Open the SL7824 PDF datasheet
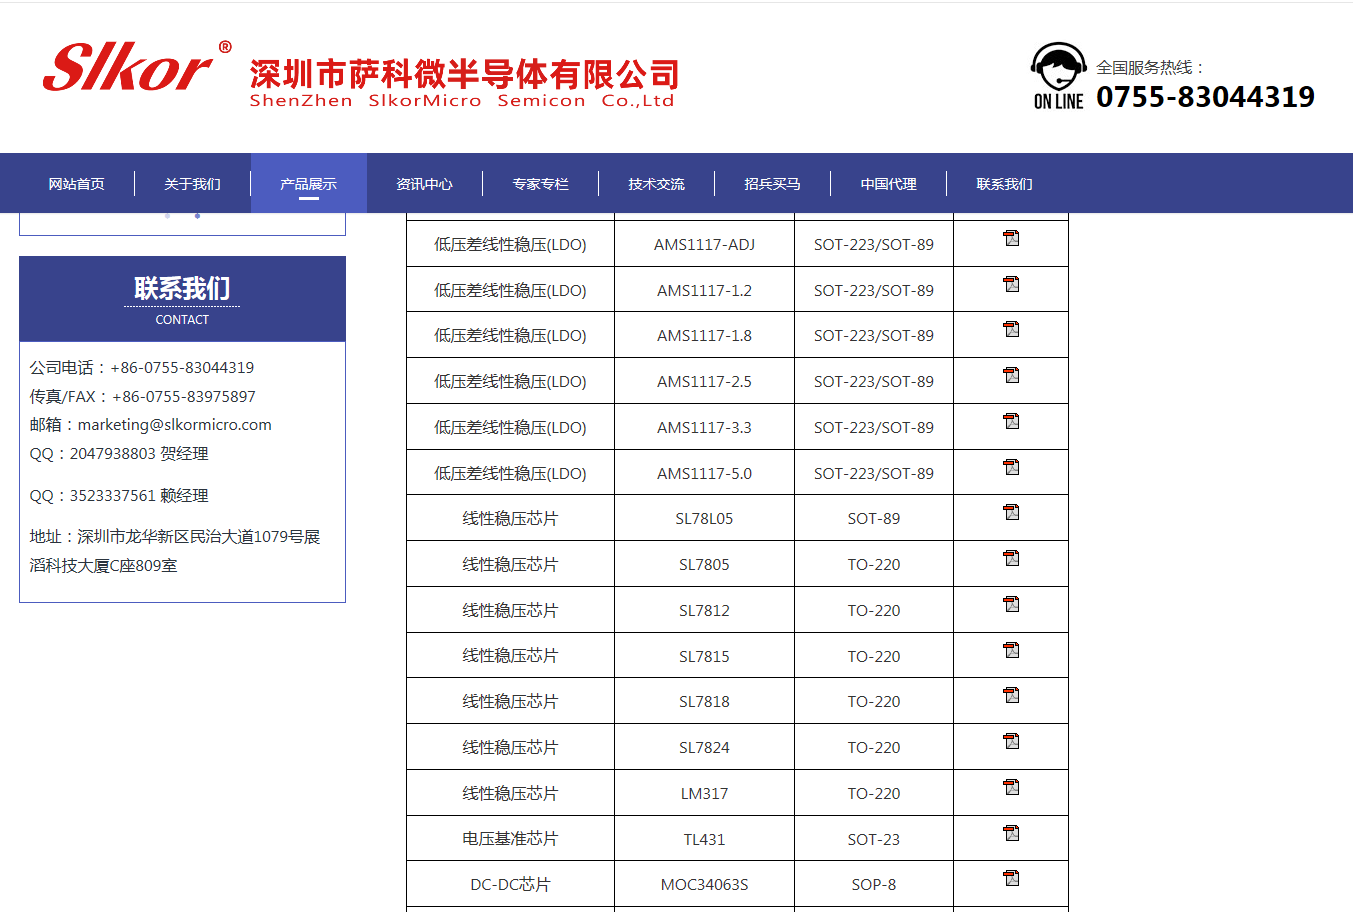This screenshot has width=1353, height=912. [1012, 741]
